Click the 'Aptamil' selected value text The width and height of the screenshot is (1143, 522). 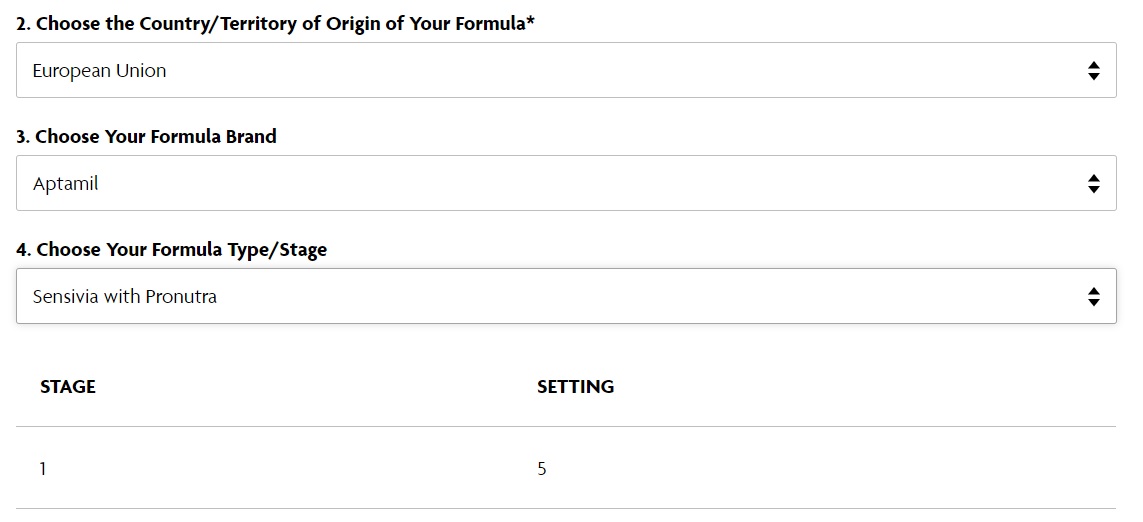pos(66,184)
